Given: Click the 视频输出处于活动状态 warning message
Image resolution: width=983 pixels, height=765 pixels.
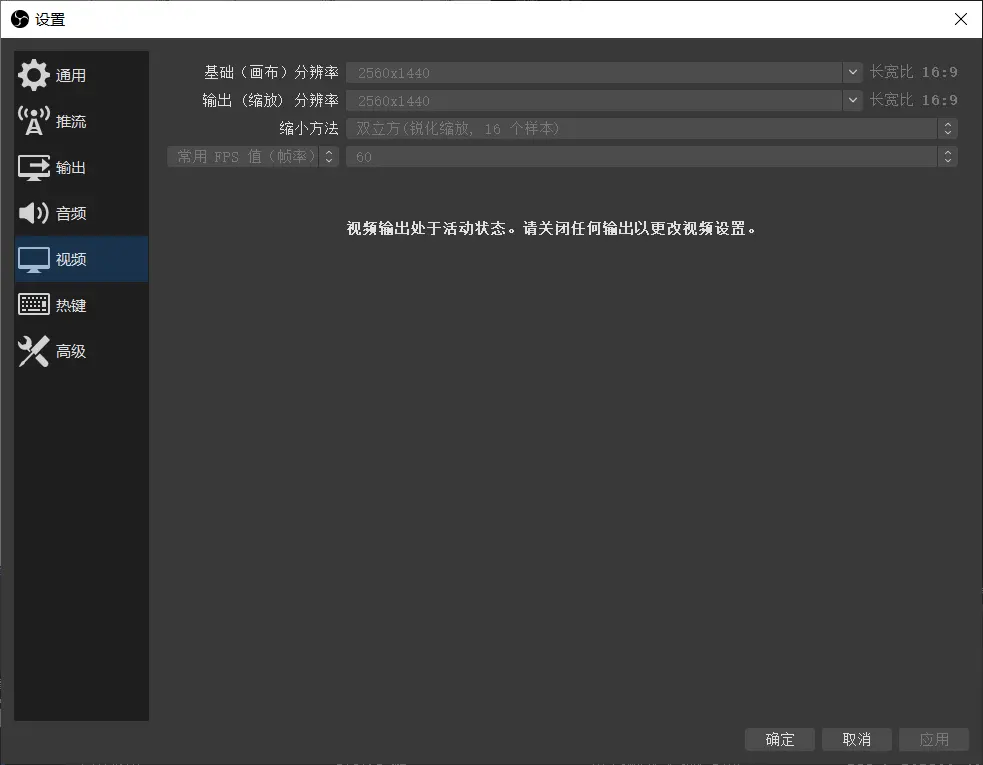Looking at the screenshot, I should 552,228.
